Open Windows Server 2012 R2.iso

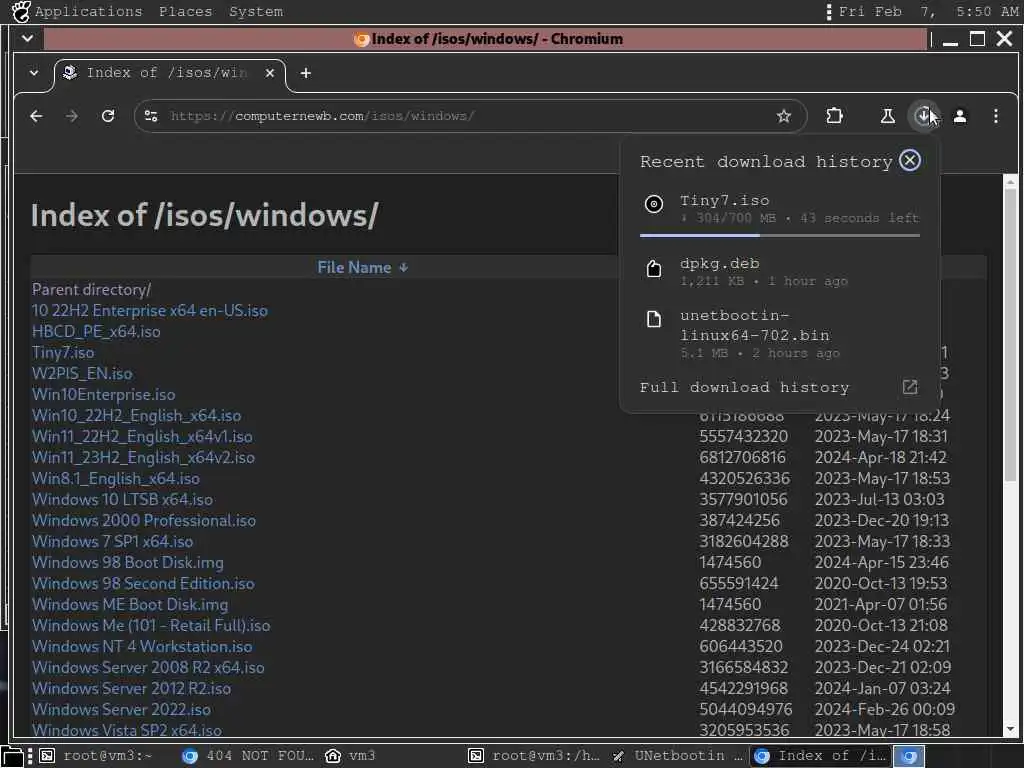(x=131, y=688)
